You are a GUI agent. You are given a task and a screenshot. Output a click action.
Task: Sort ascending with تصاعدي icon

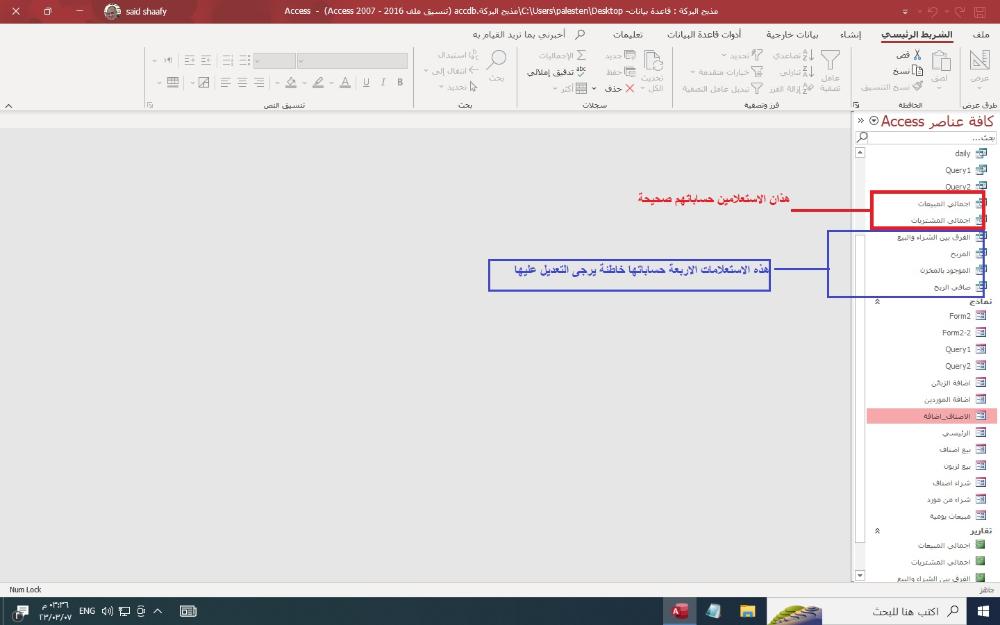(x=808, y=55)
